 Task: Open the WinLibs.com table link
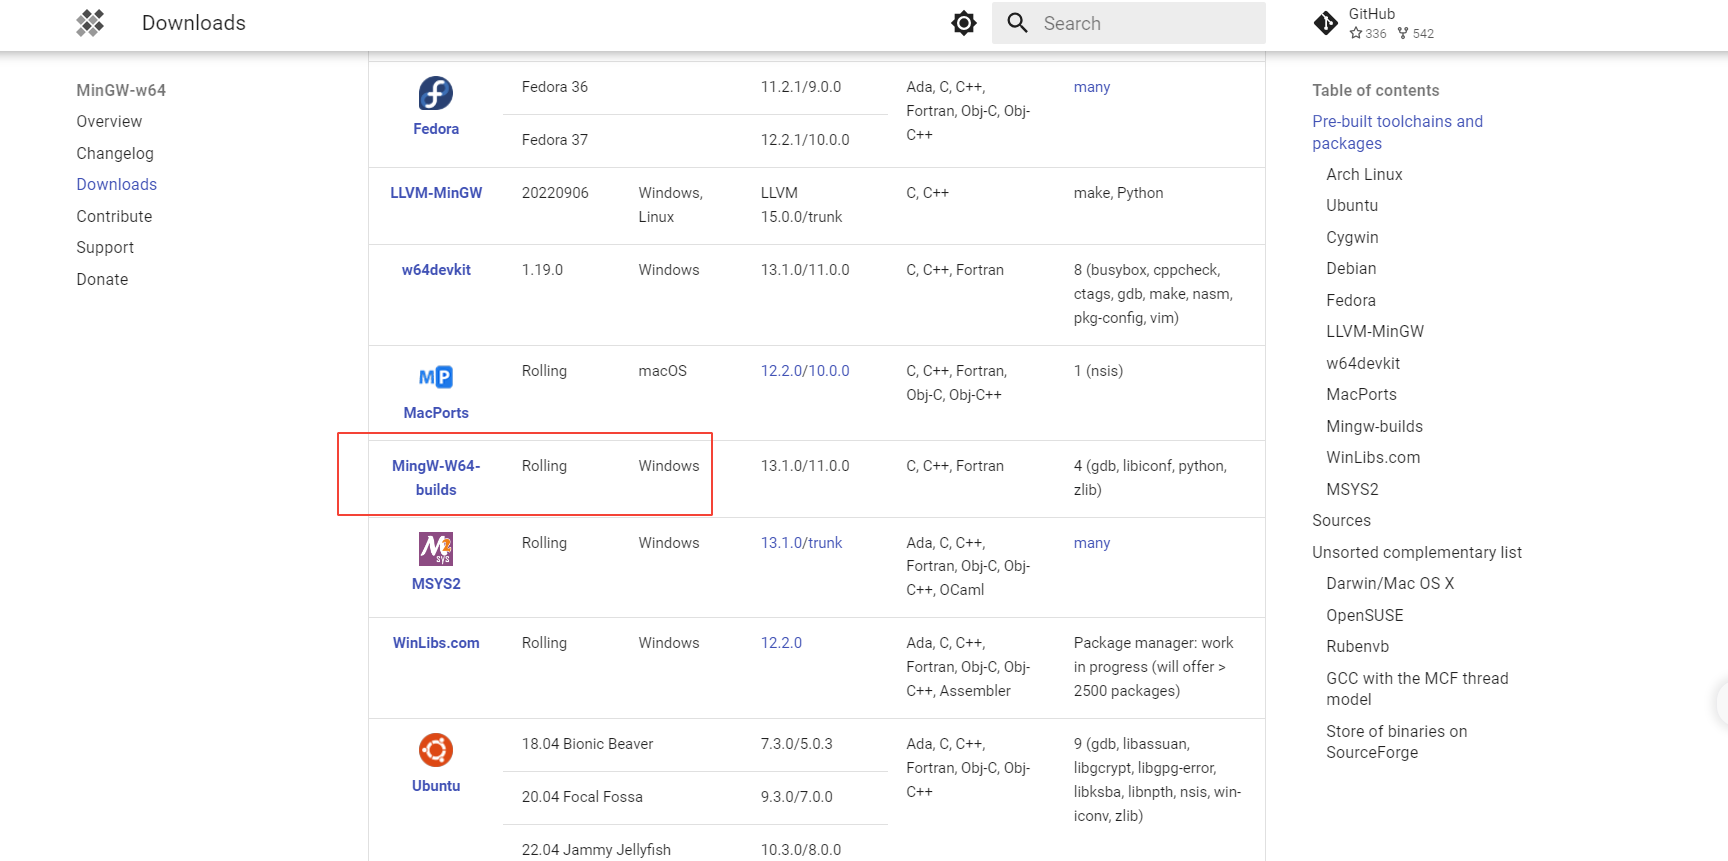click(436, 643)
